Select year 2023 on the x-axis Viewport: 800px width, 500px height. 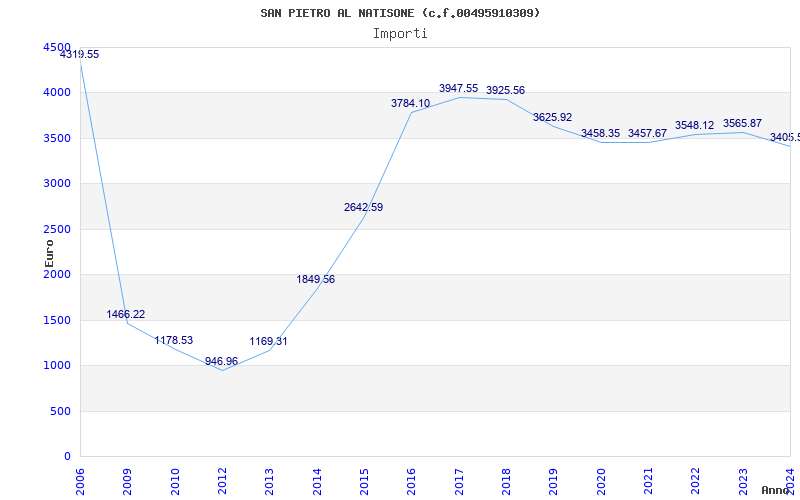pyautogui.click(x=743, y=482)
